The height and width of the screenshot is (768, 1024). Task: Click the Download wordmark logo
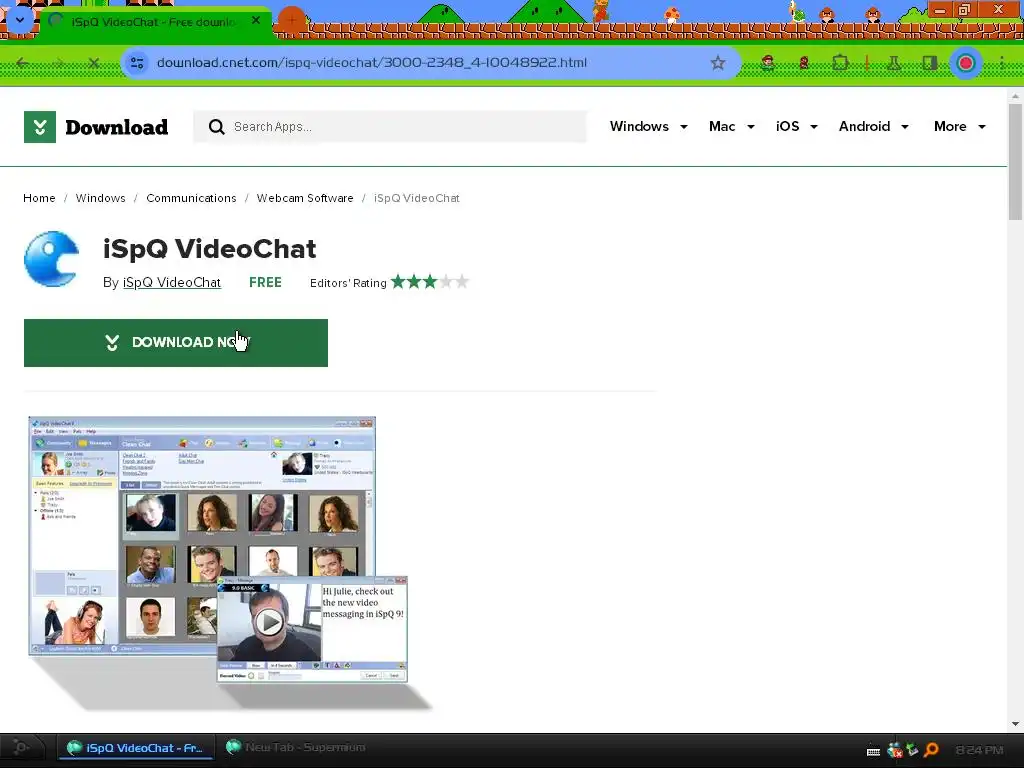click(117, 127)
